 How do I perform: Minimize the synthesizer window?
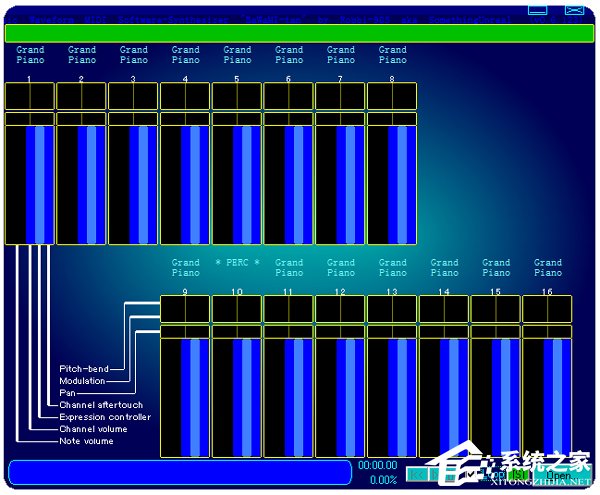(538, 10)
